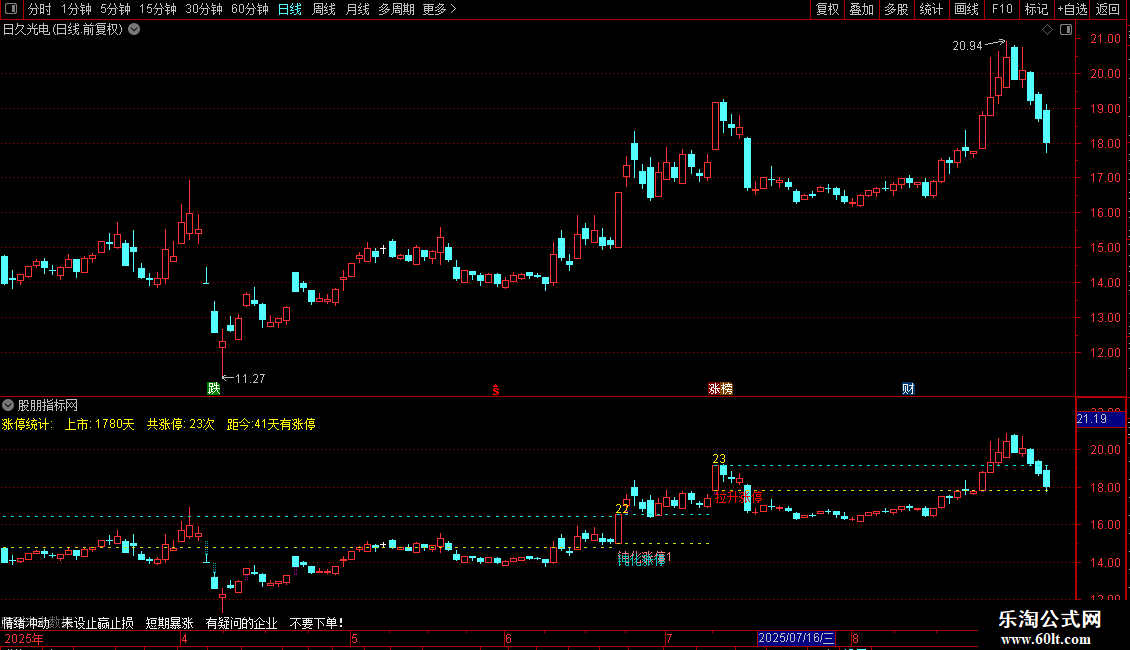Viewport: 1130px width, 650px height.
Task: Click the 20.94 high price label
Action: (967, 45)
